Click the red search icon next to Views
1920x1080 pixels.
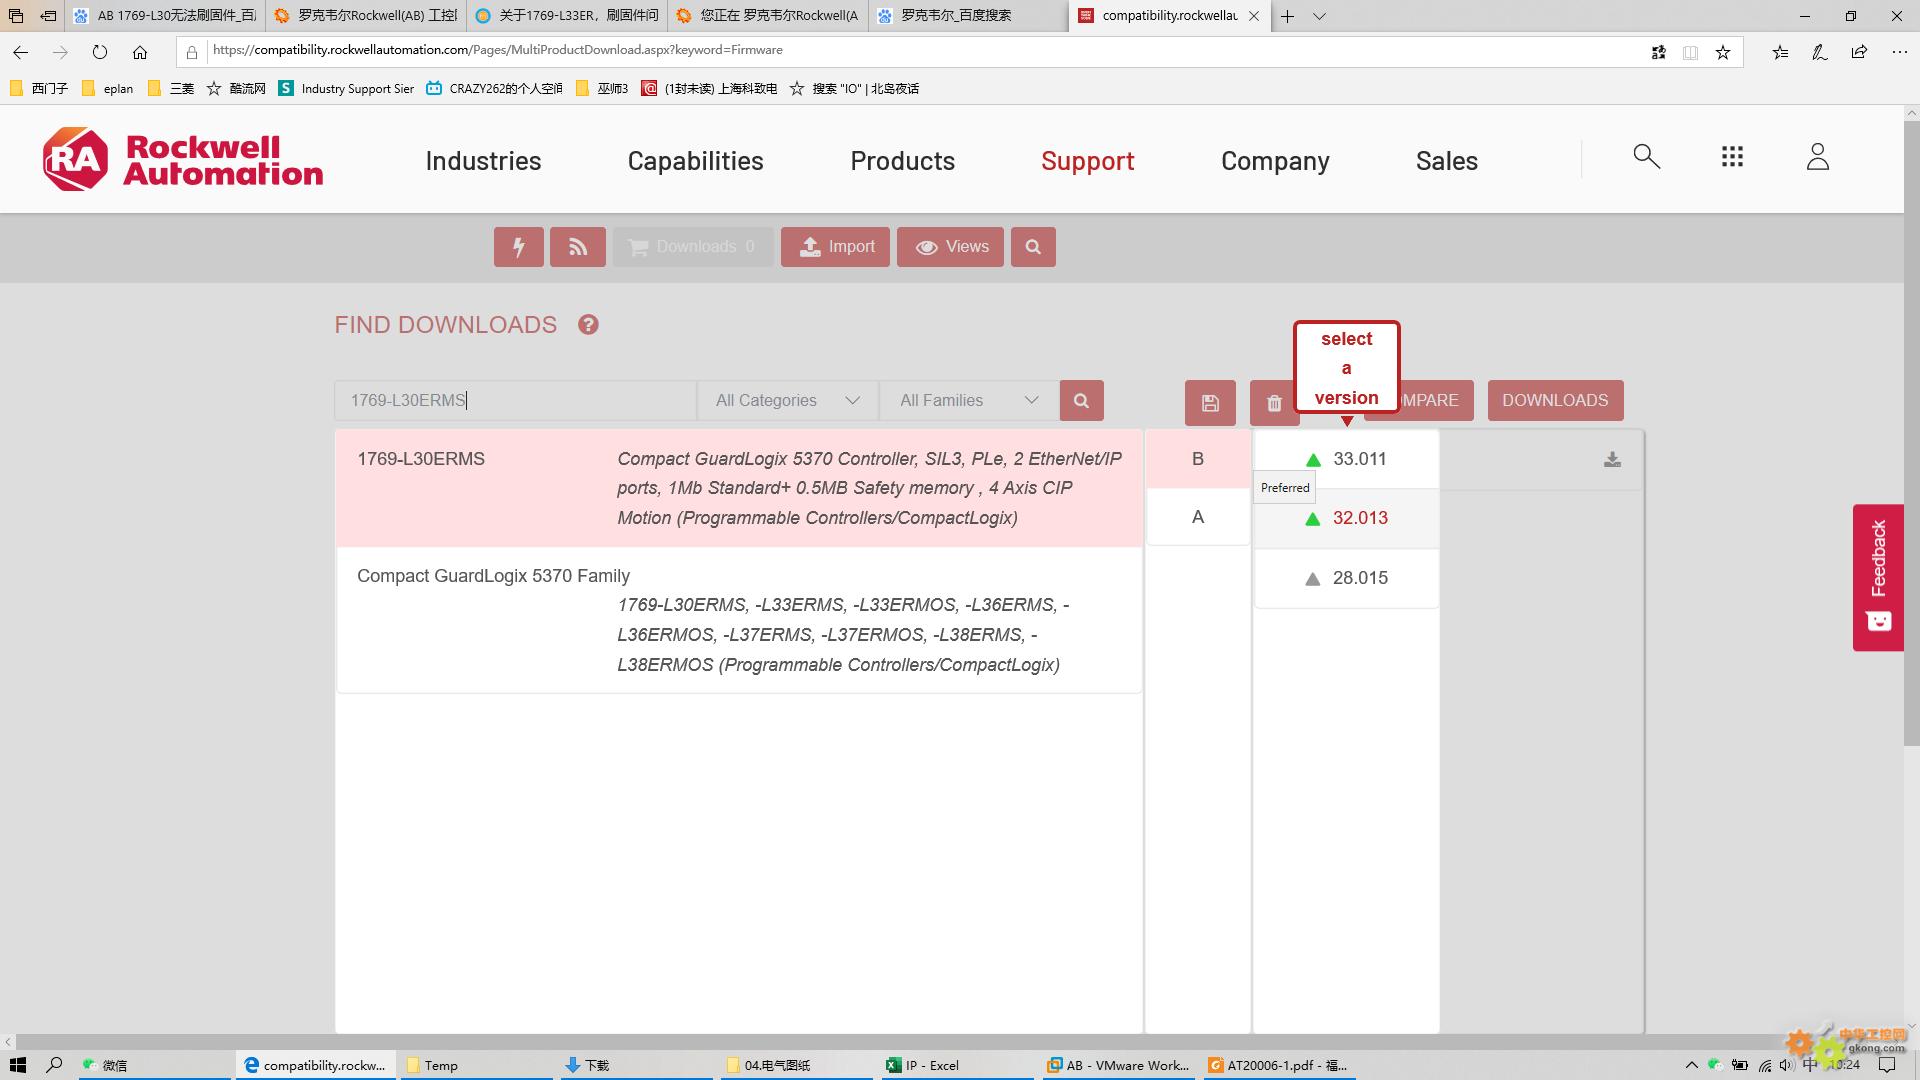[x=1033, y=247]
